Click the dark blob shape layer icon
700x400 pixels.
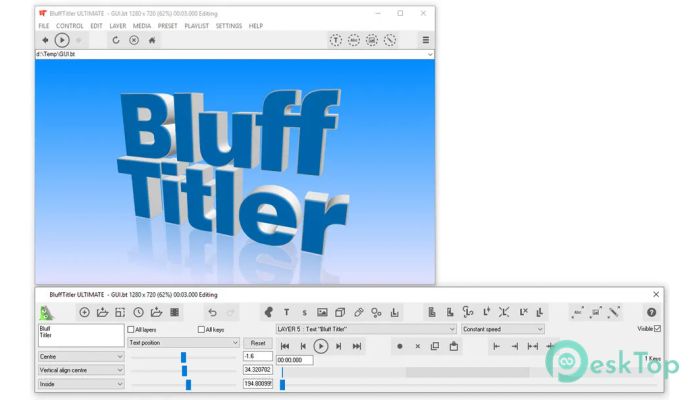pos(268,312)
